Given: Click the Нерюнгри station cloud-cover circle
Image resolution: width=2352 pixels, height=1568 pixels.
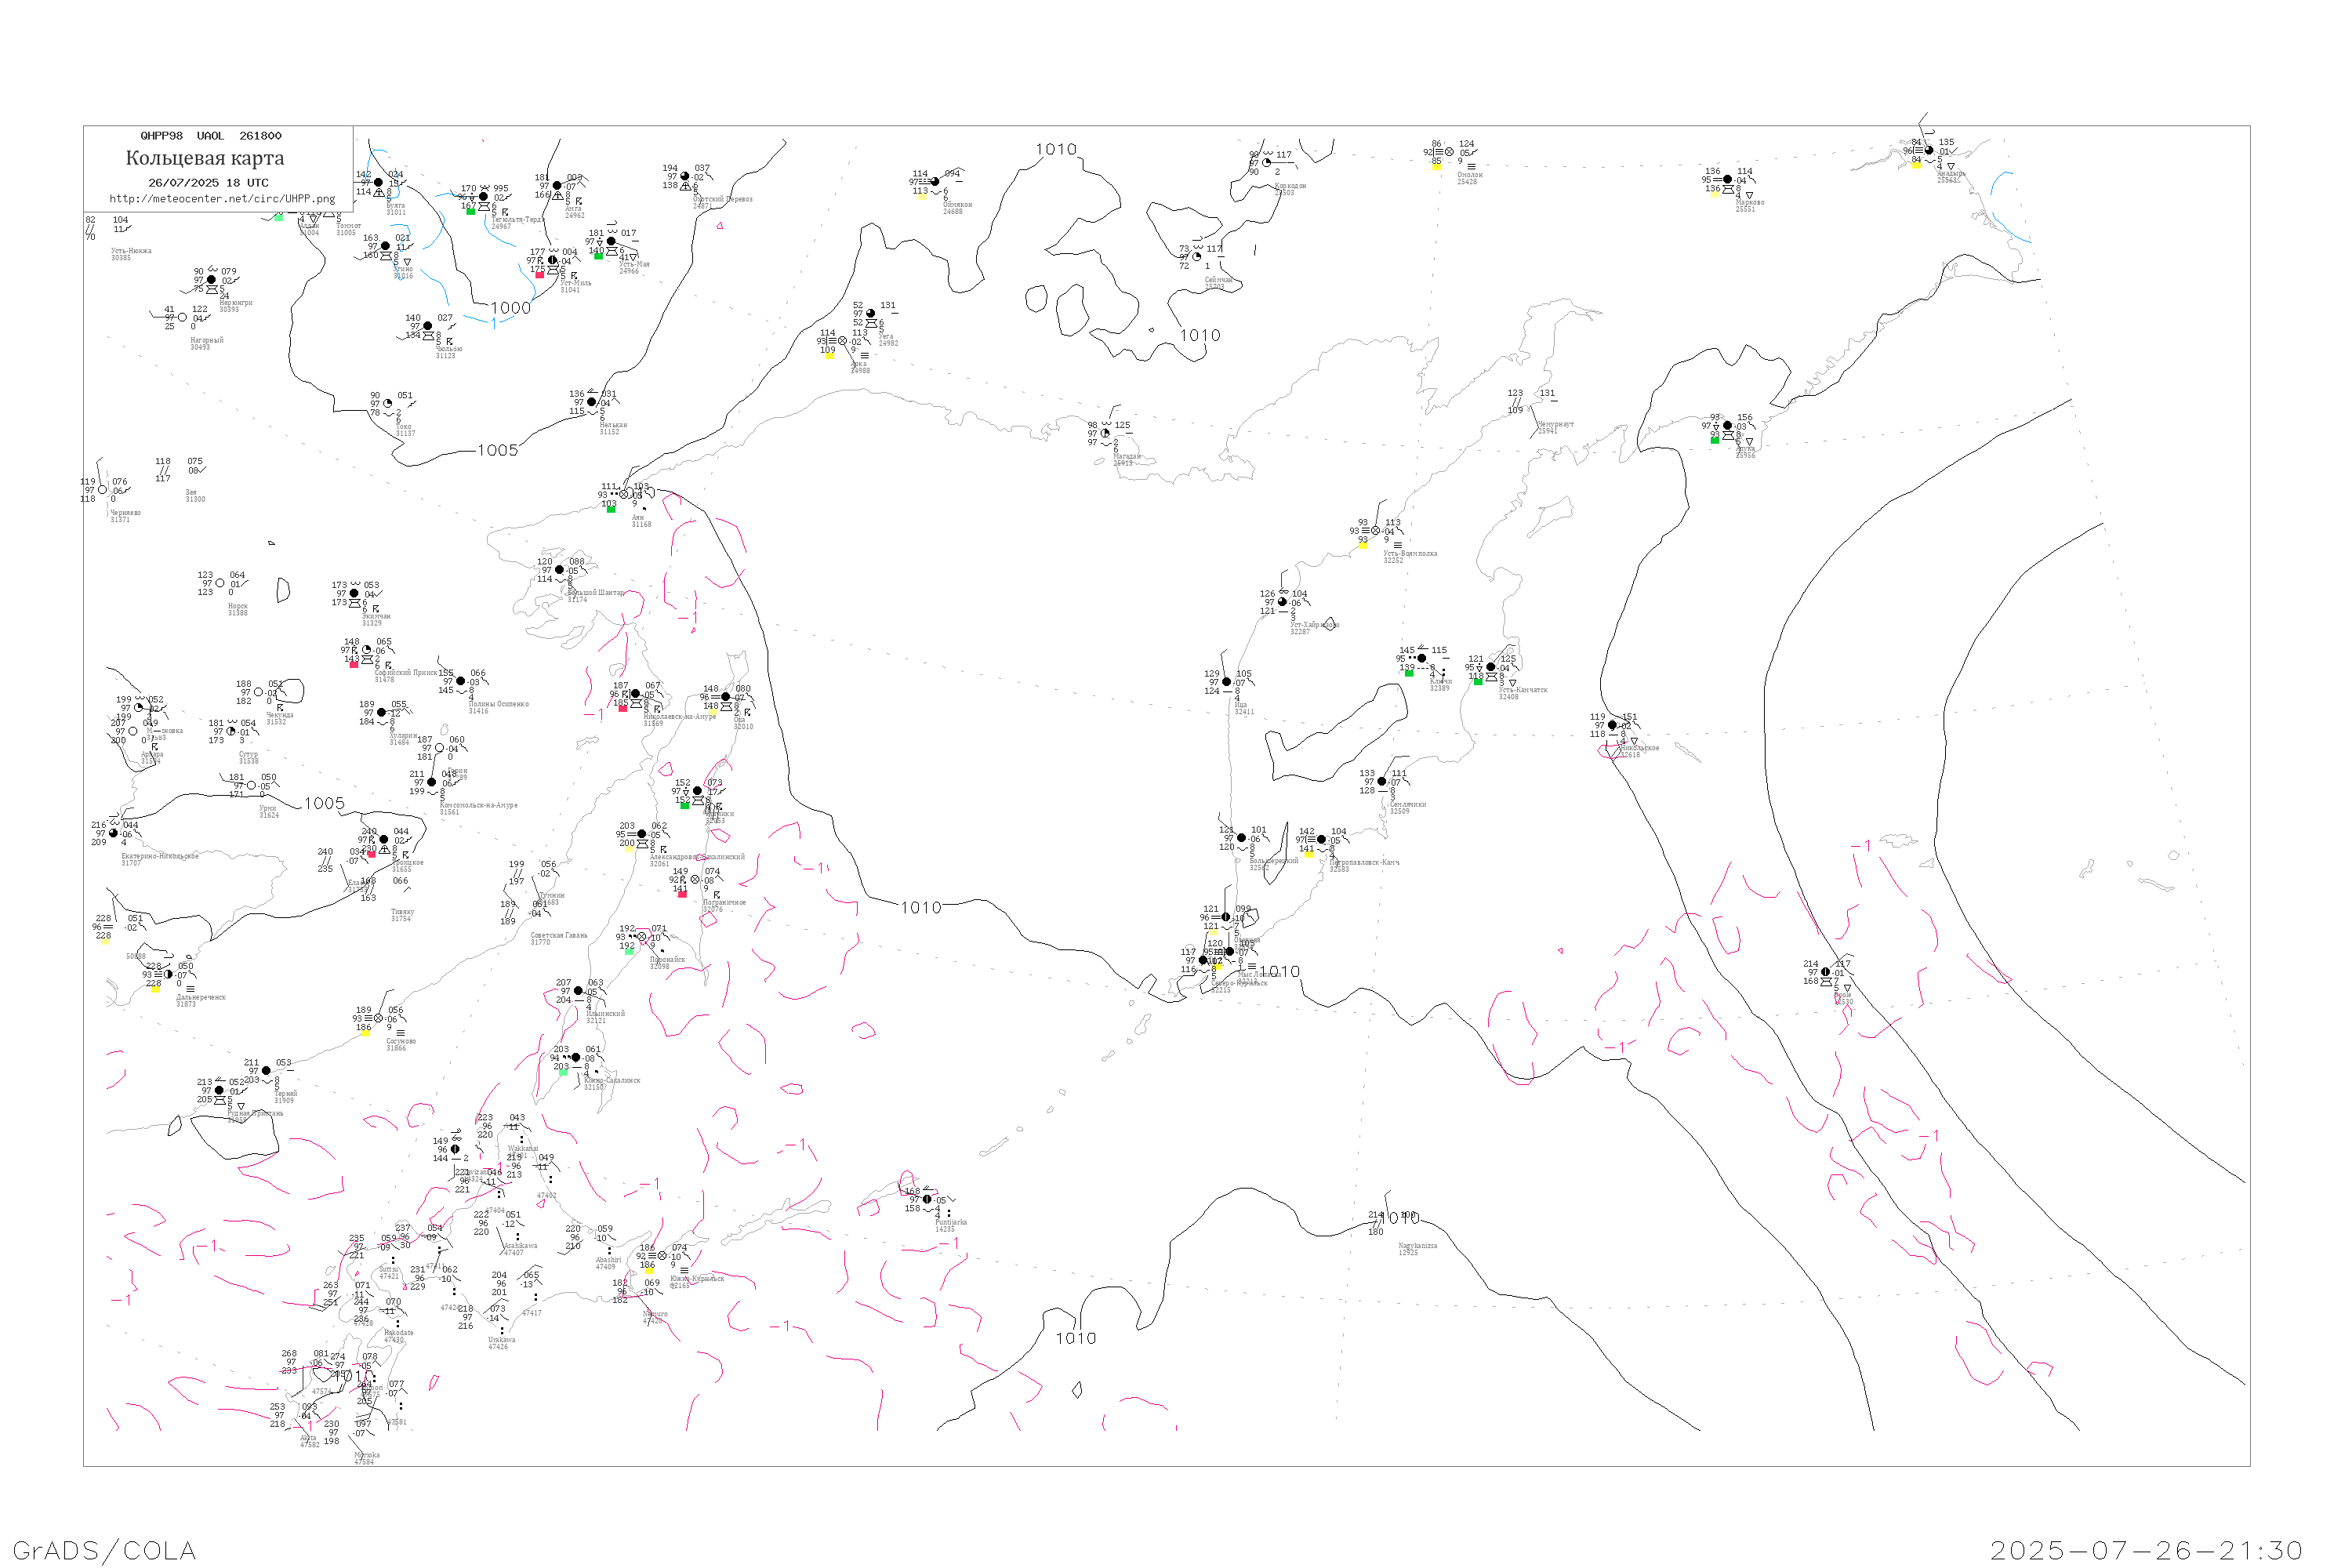Looking at the screenshot, I should tap(211, 280).
